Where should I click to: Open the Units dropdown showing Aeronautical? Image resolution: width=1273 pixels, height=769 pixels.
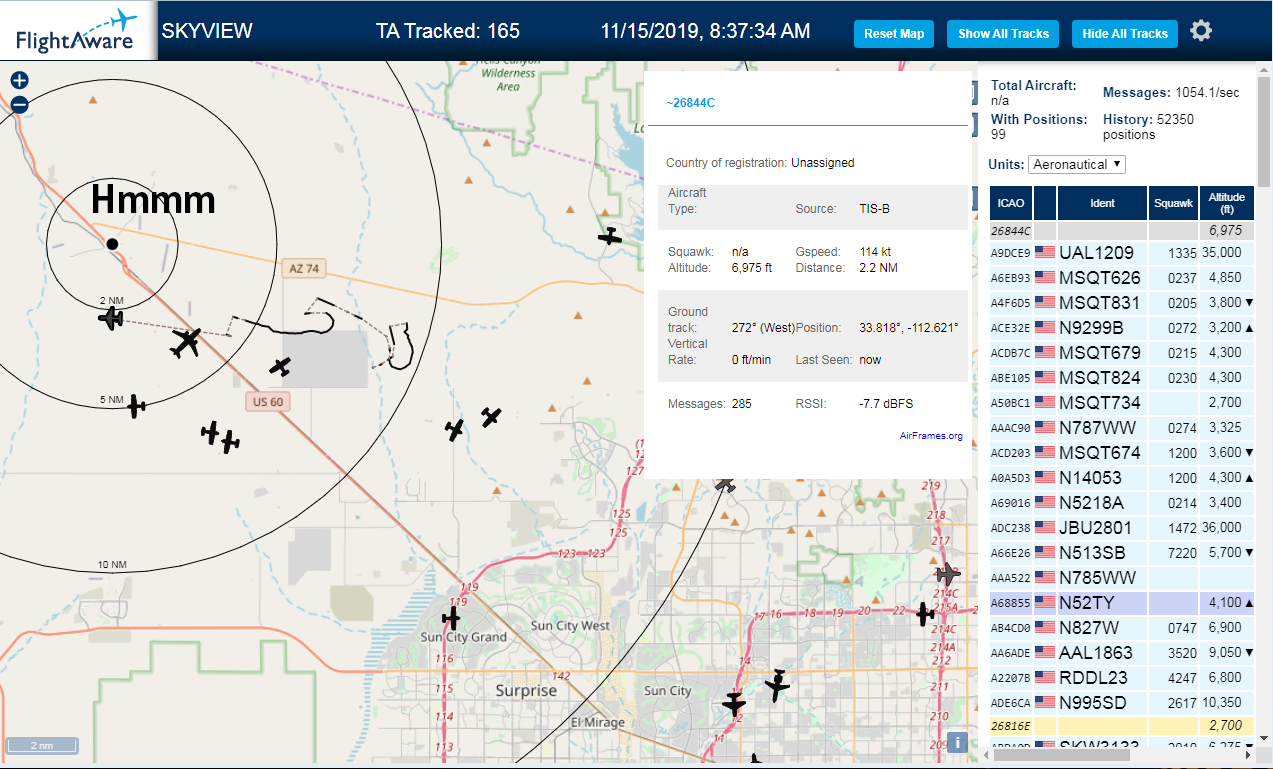tap(1077, 164)
